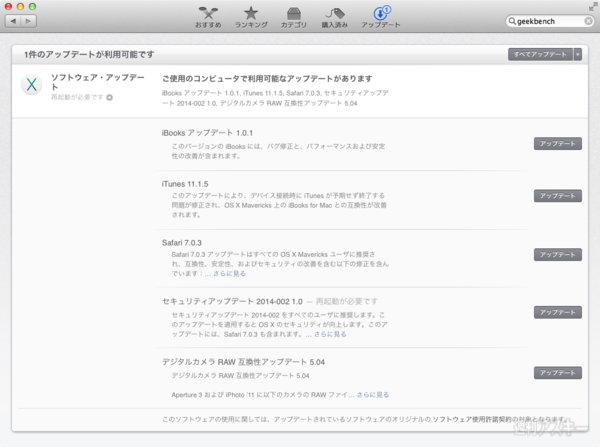The width and height of the screenshot is (600, 447).
Task: Click the iBooks アップデート 1.0.1 title
Action: (x=207, y=133)
